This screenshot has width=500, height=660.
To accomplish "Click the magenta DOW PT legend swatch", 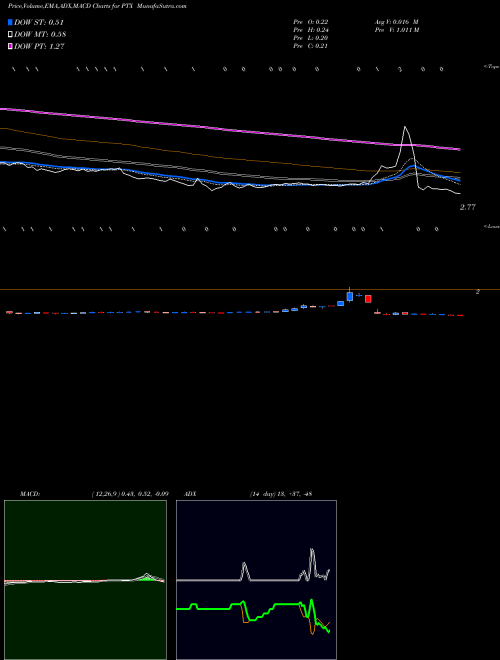I will click(x=11, y=46).
